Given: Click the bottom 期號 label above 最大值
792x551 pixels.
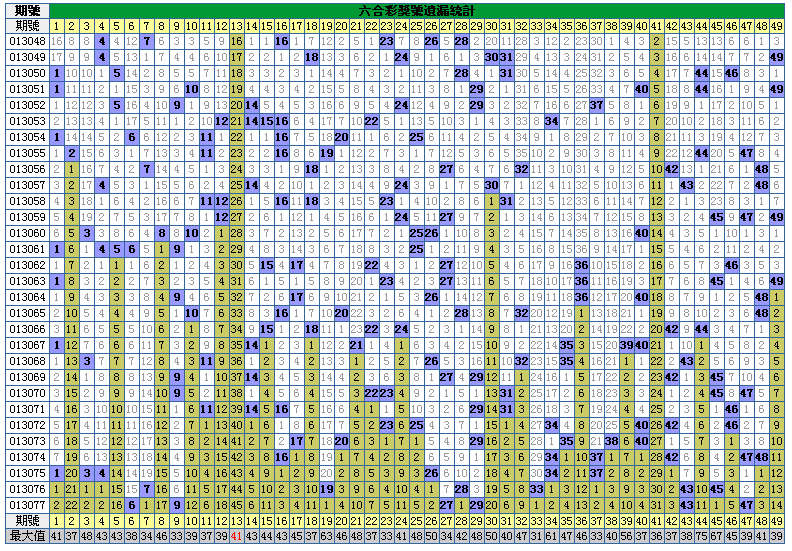Looking at the screenshot, I should click(27, 521).
